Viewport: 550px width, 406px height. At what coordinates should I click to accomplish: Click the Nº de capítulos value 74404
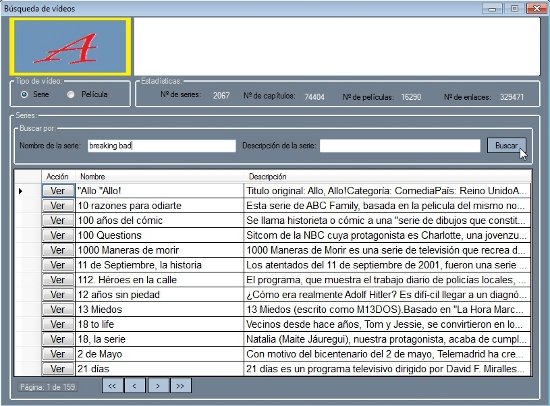pos(314,97)
